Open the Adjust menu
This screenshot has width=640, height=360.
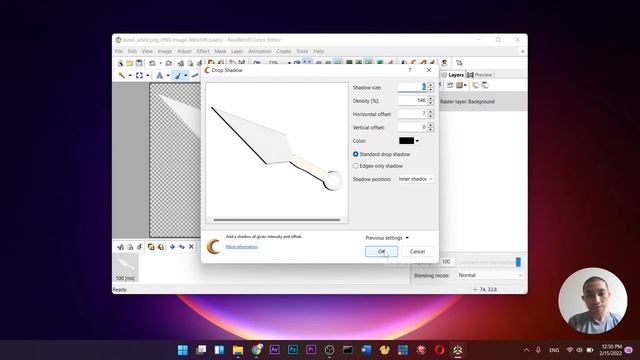tap(184, 51)
